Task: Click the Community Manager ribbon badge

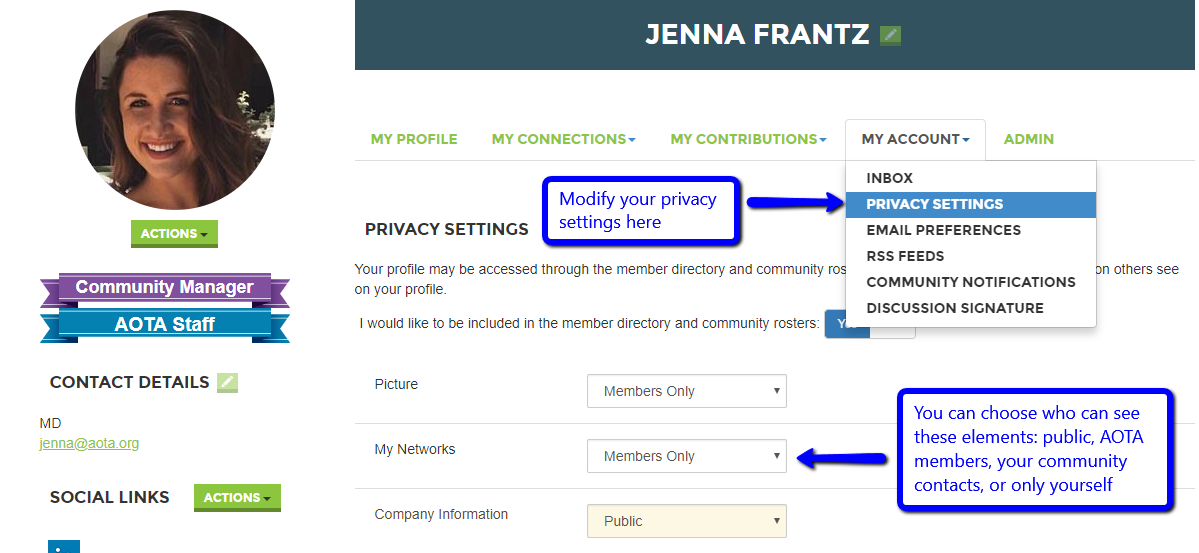Action: pyautogui.click(x=164, y=288)
